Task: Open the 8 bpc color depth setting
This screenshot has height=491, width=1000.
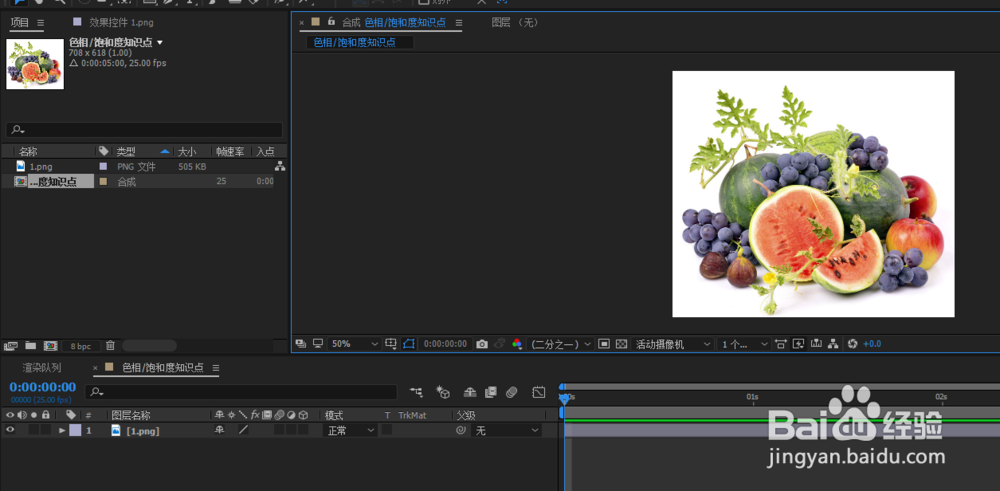Action: pyautogui.click(x=80, y=346)
